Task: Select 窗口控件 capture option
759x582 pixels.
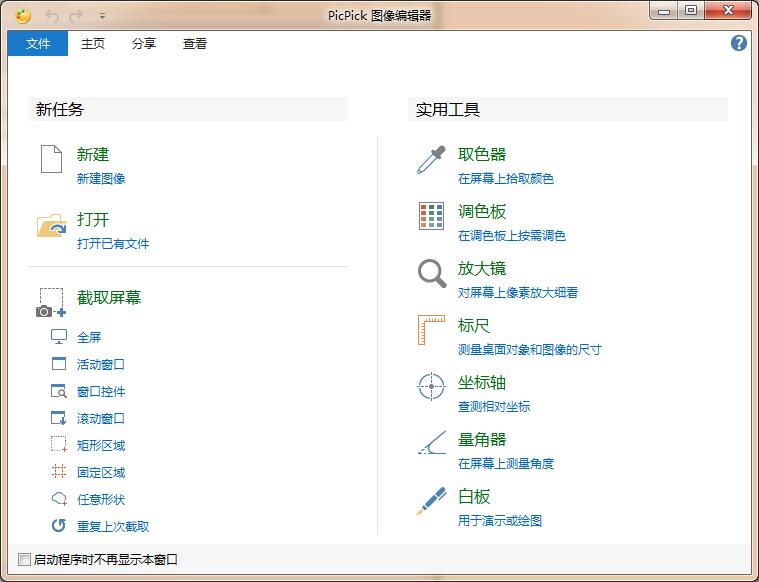Action: coord(101,391)
